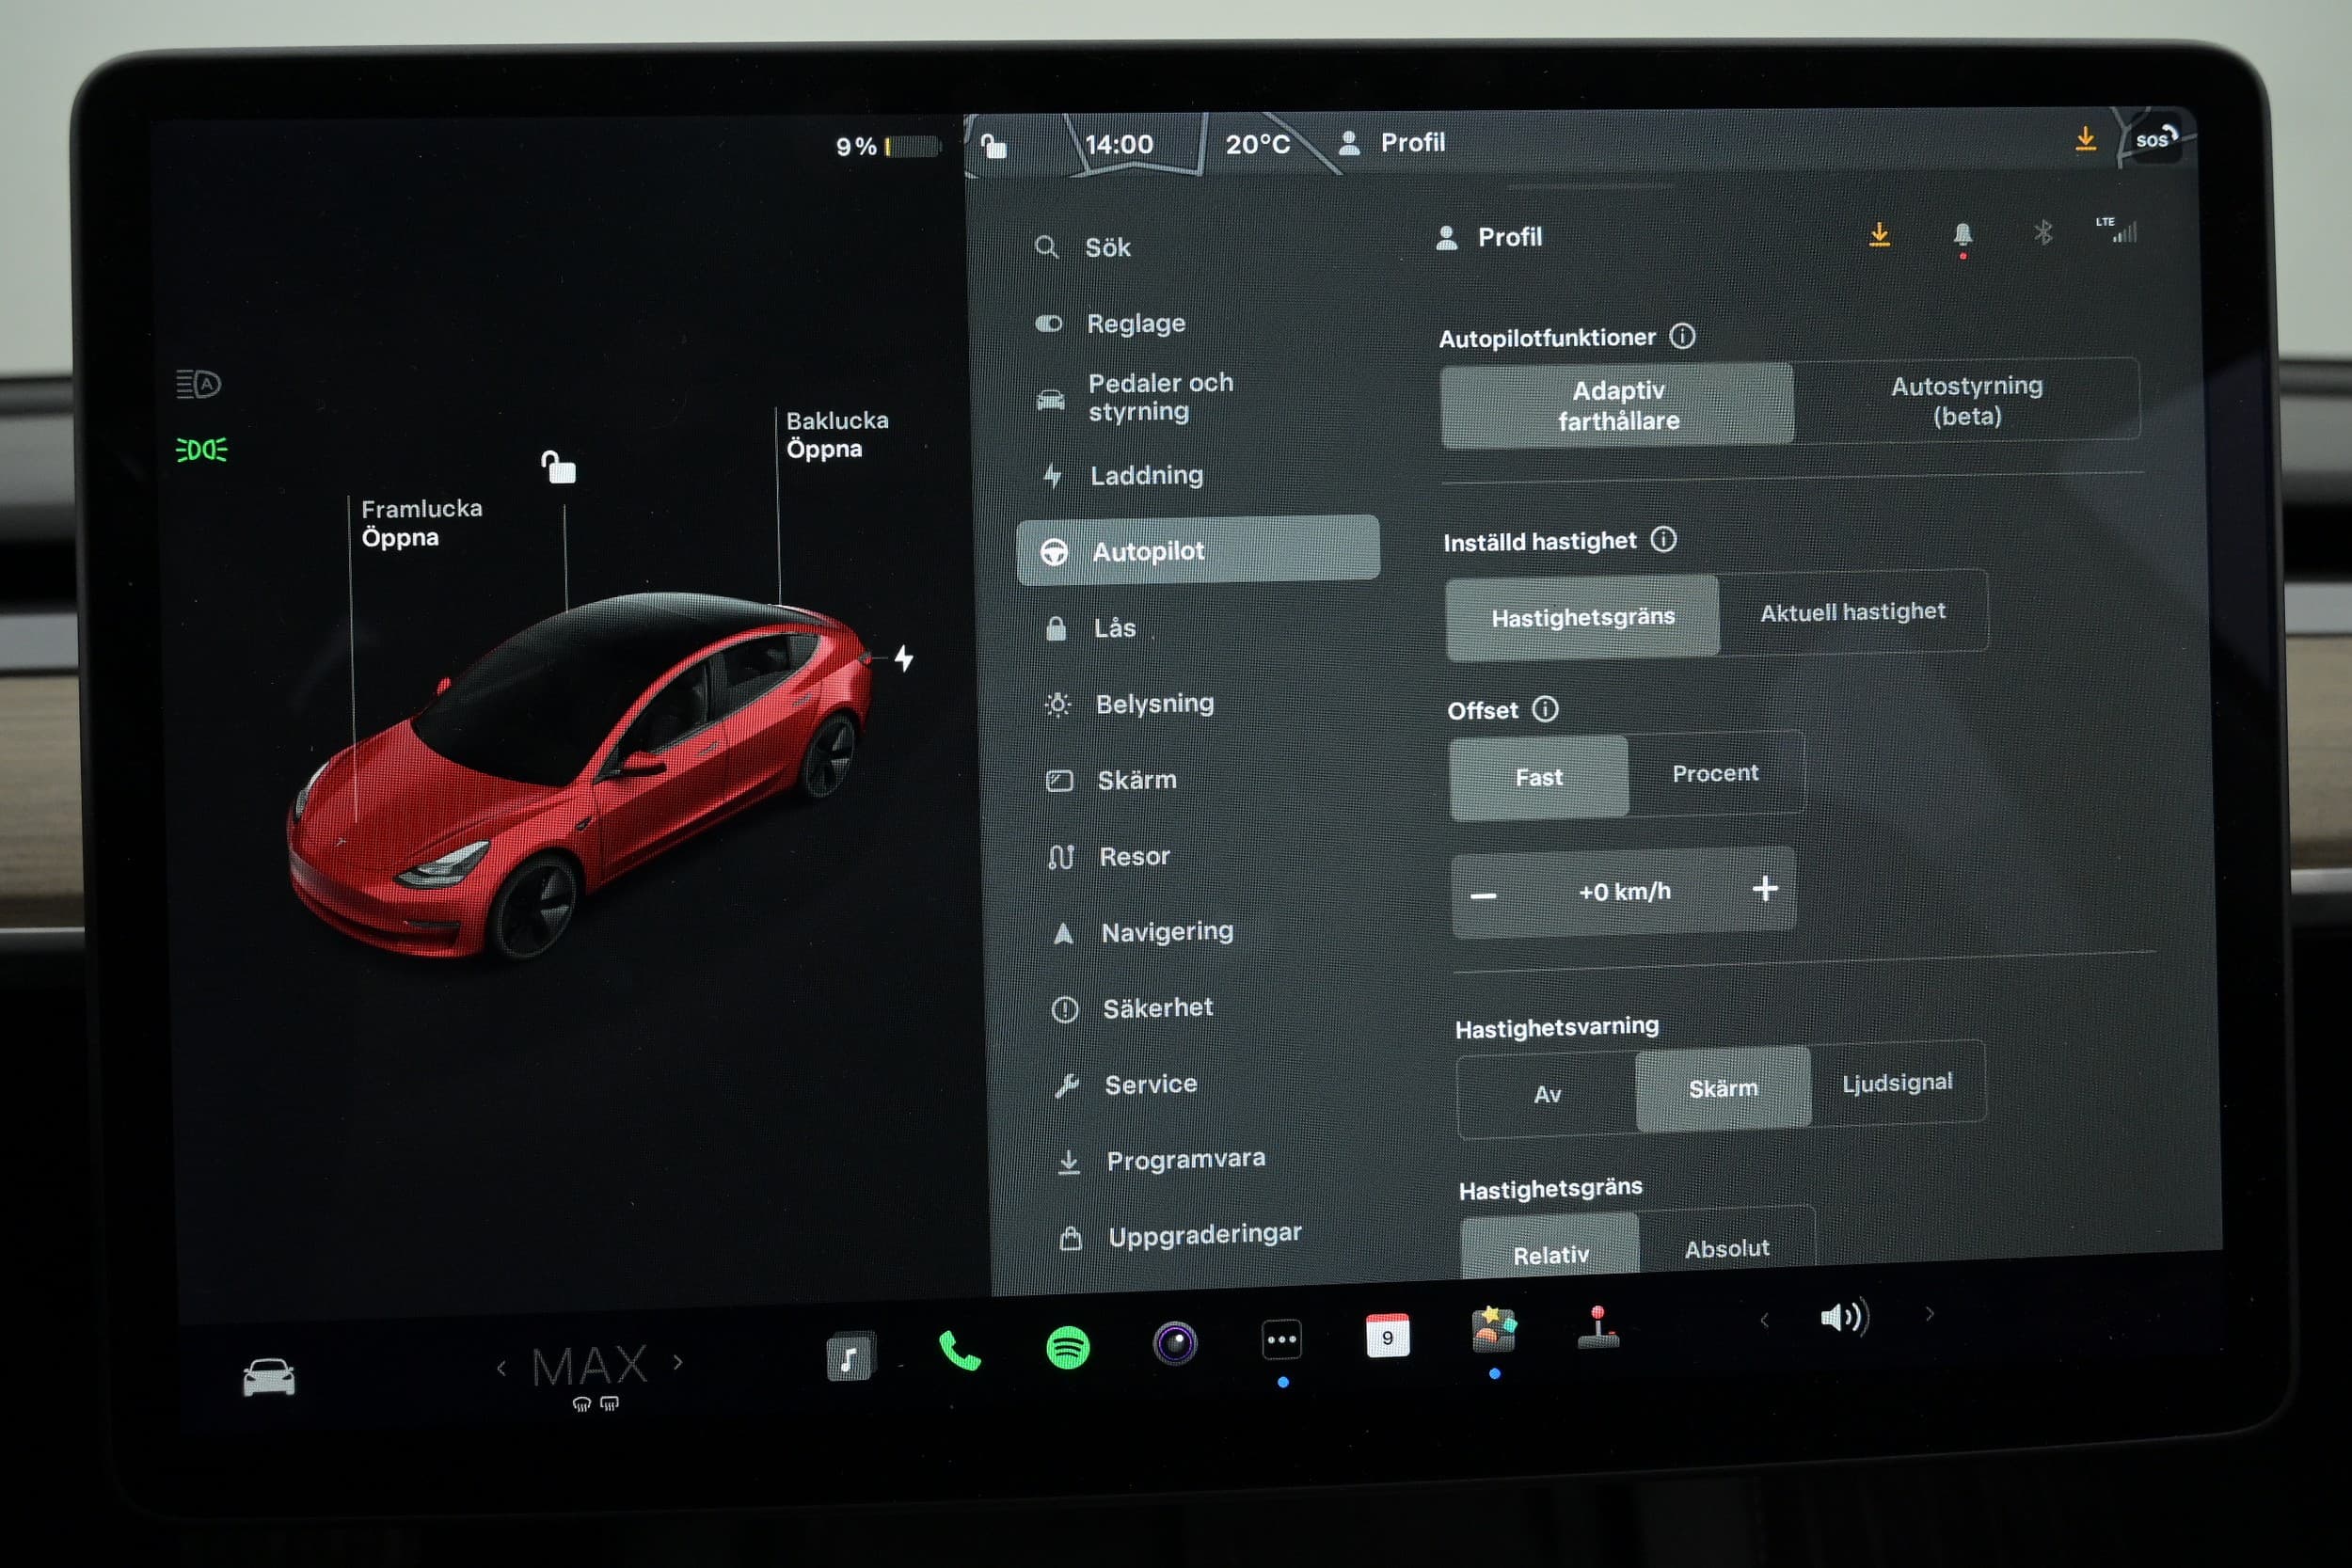Open notifications bell icon
Viewport: 2352px width, 1568px height.
click(x=1962, y=236)
